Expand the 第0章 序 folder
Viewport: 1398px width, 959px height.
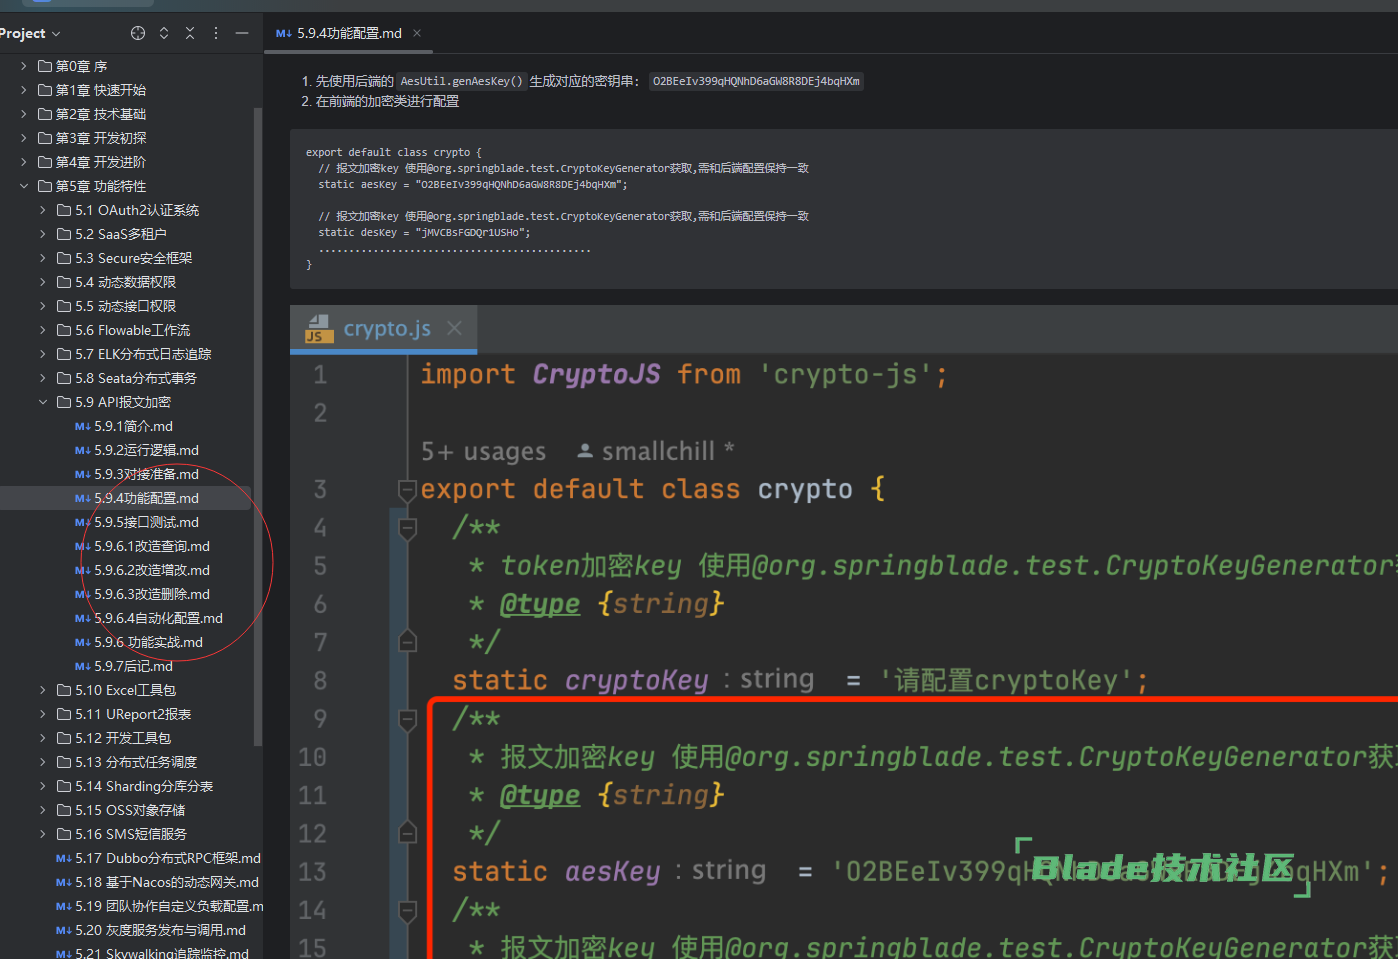point(23,66)
